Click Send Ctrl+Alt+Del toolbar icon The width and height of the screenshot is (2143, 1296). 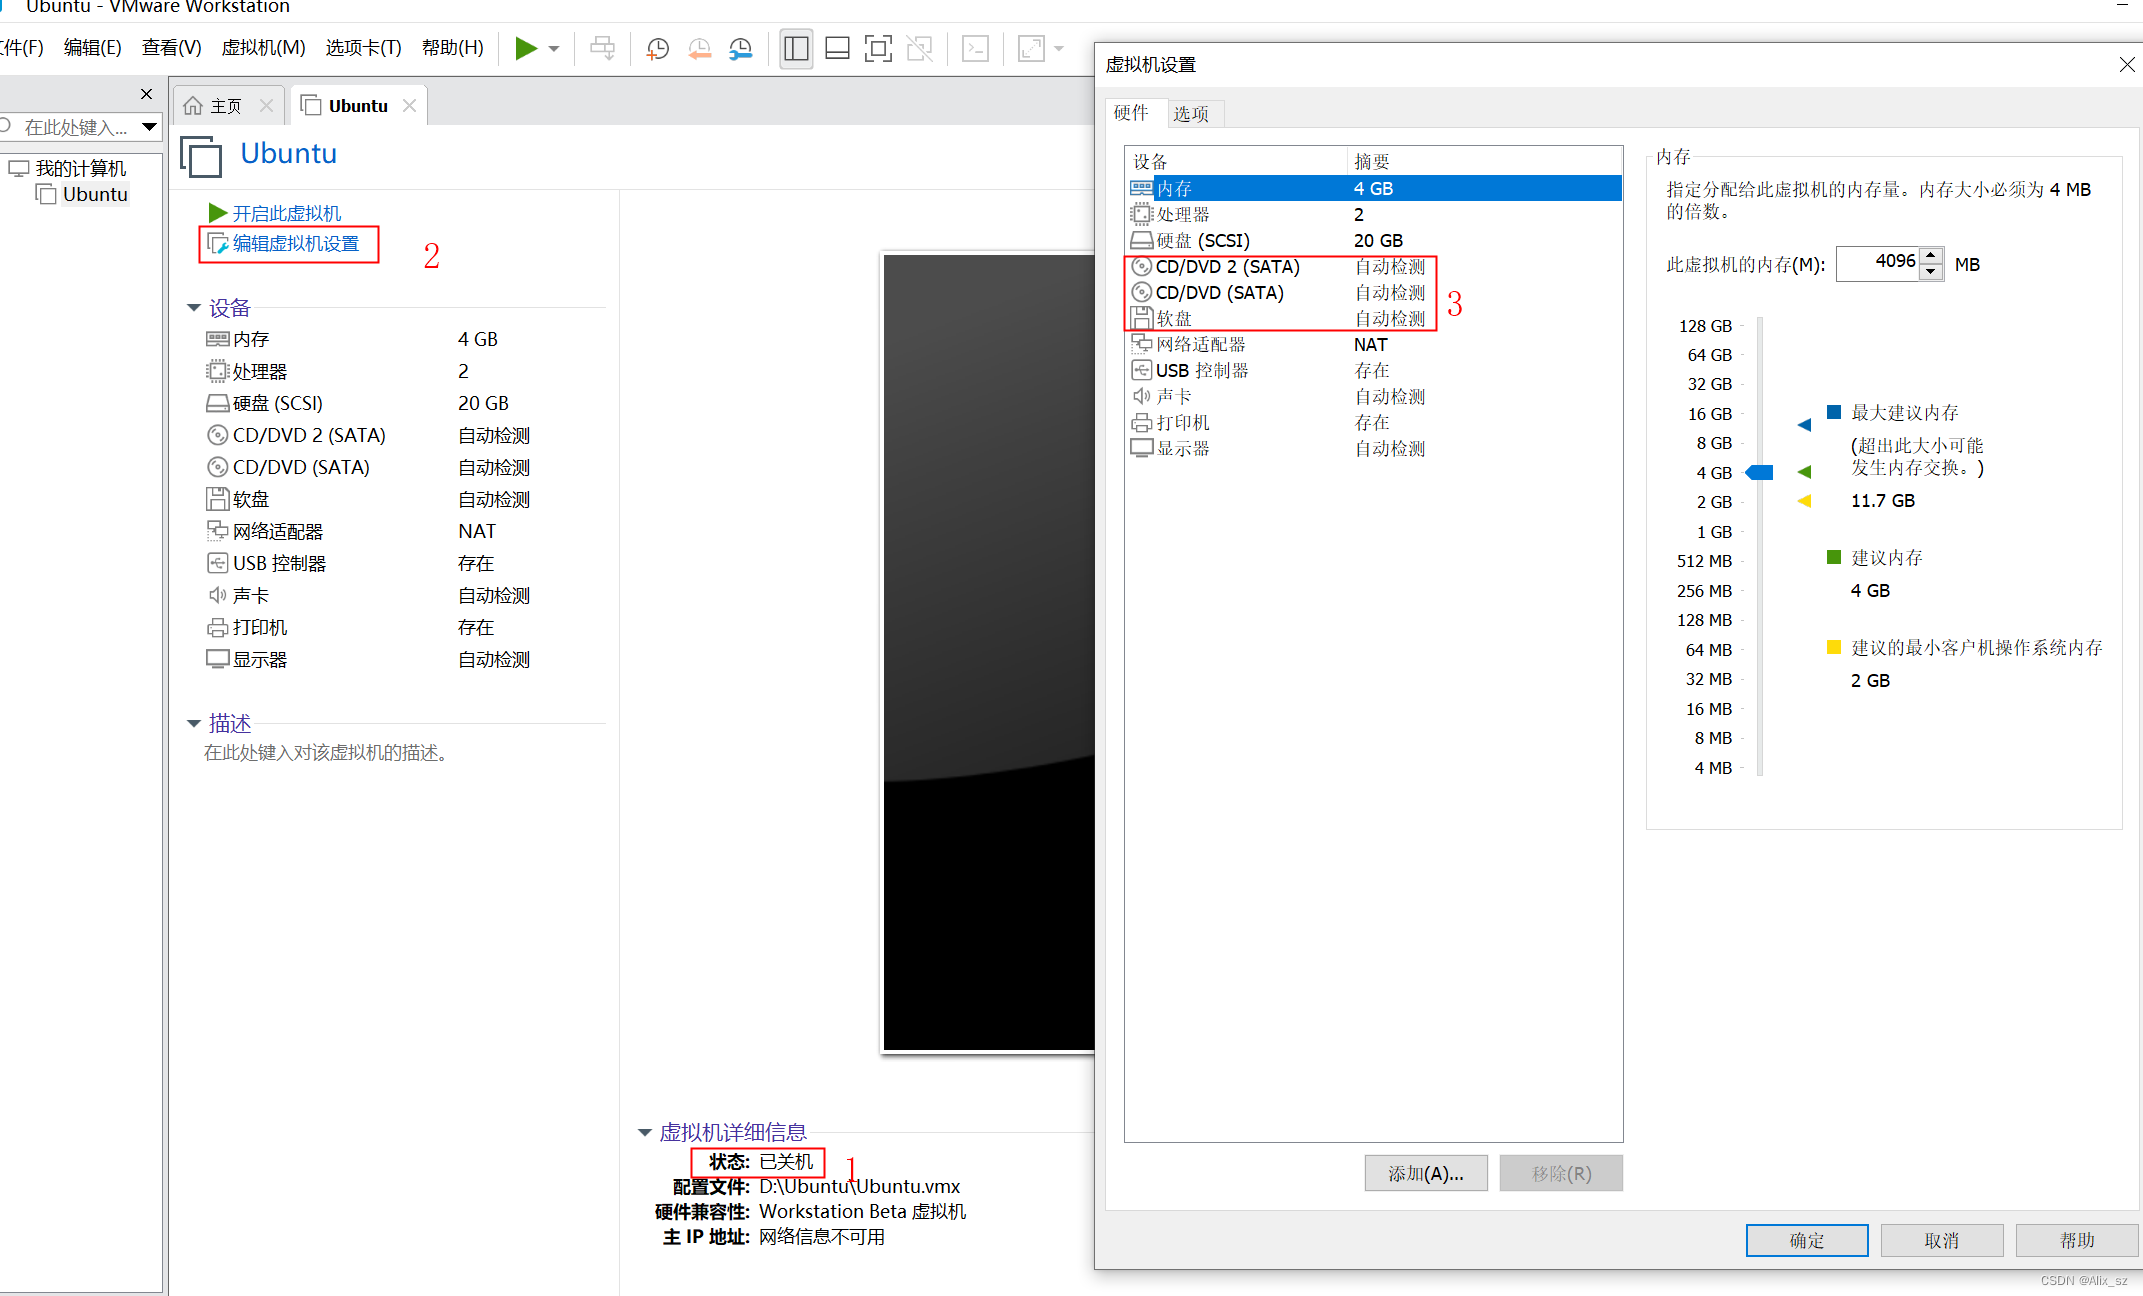[603, 48]
